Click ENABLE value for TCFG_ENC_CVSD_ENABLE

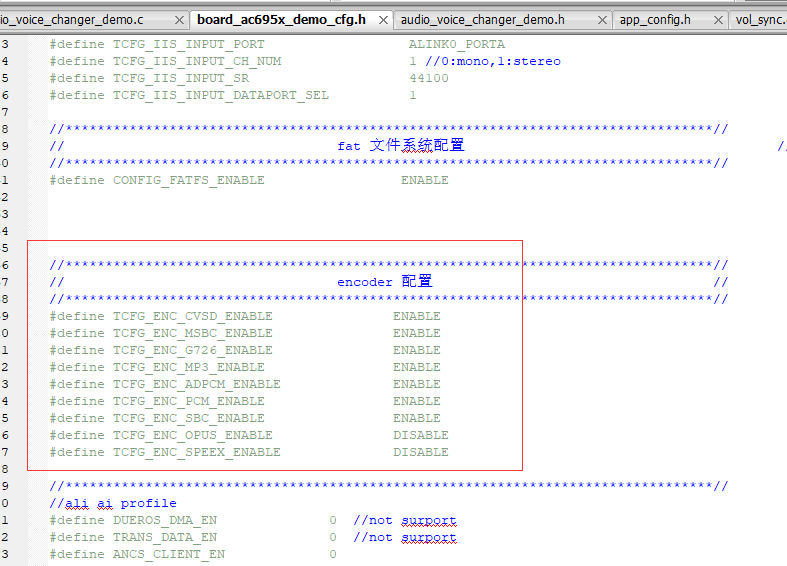pos(417,316)
